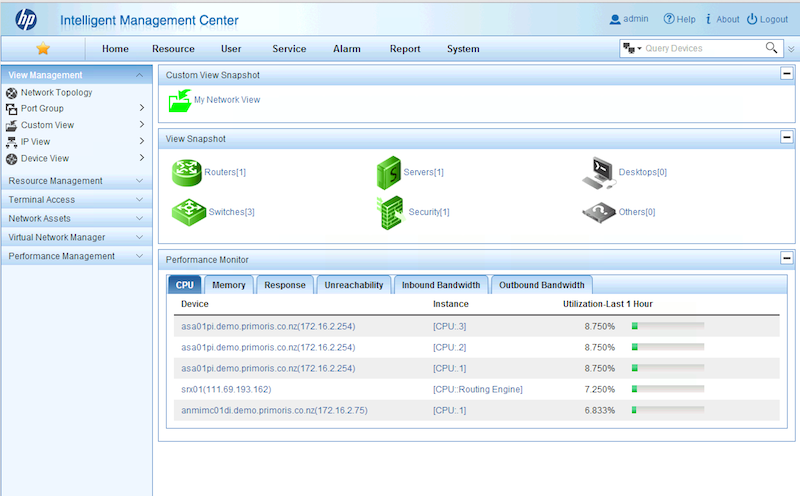Click utilization bar for srx01 row

[668, 389]
